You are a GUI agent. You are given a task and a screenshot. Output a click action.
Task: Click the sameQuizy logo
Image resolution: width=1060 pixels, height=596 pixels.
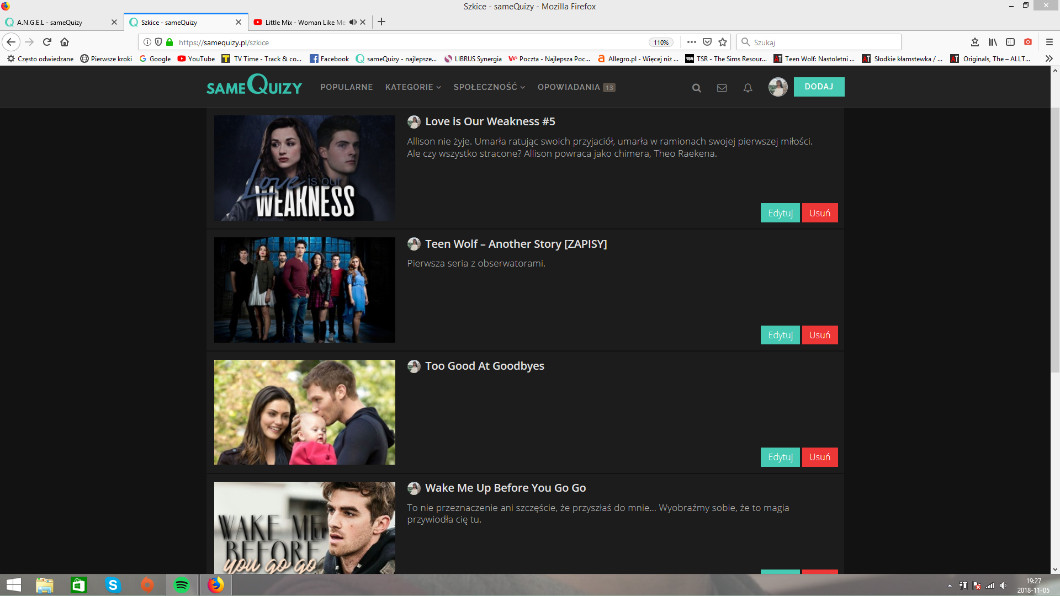click(x=254, y=87)
